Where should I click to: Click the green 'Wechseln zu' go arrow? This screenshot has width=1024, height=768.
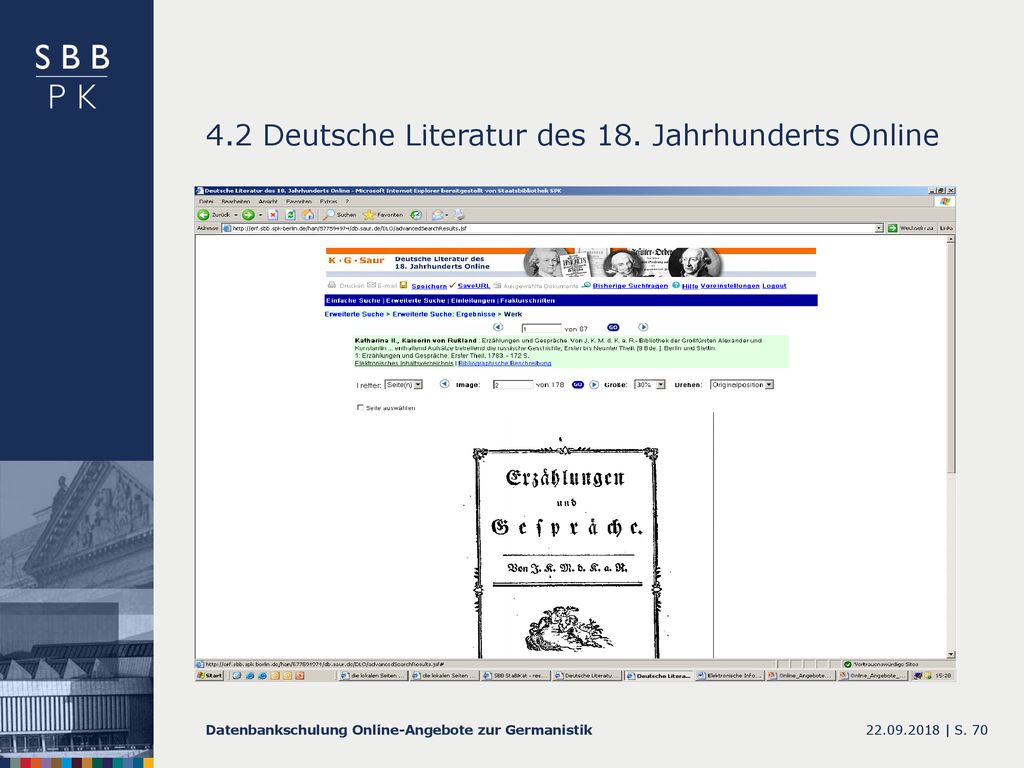892,229
